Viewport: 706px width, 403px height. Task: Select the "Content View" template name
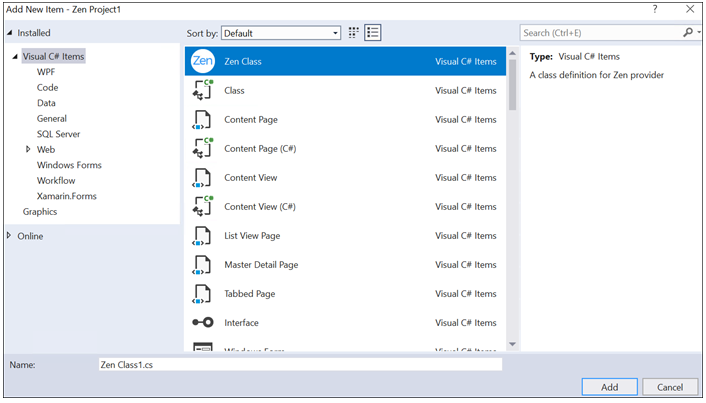251,178
